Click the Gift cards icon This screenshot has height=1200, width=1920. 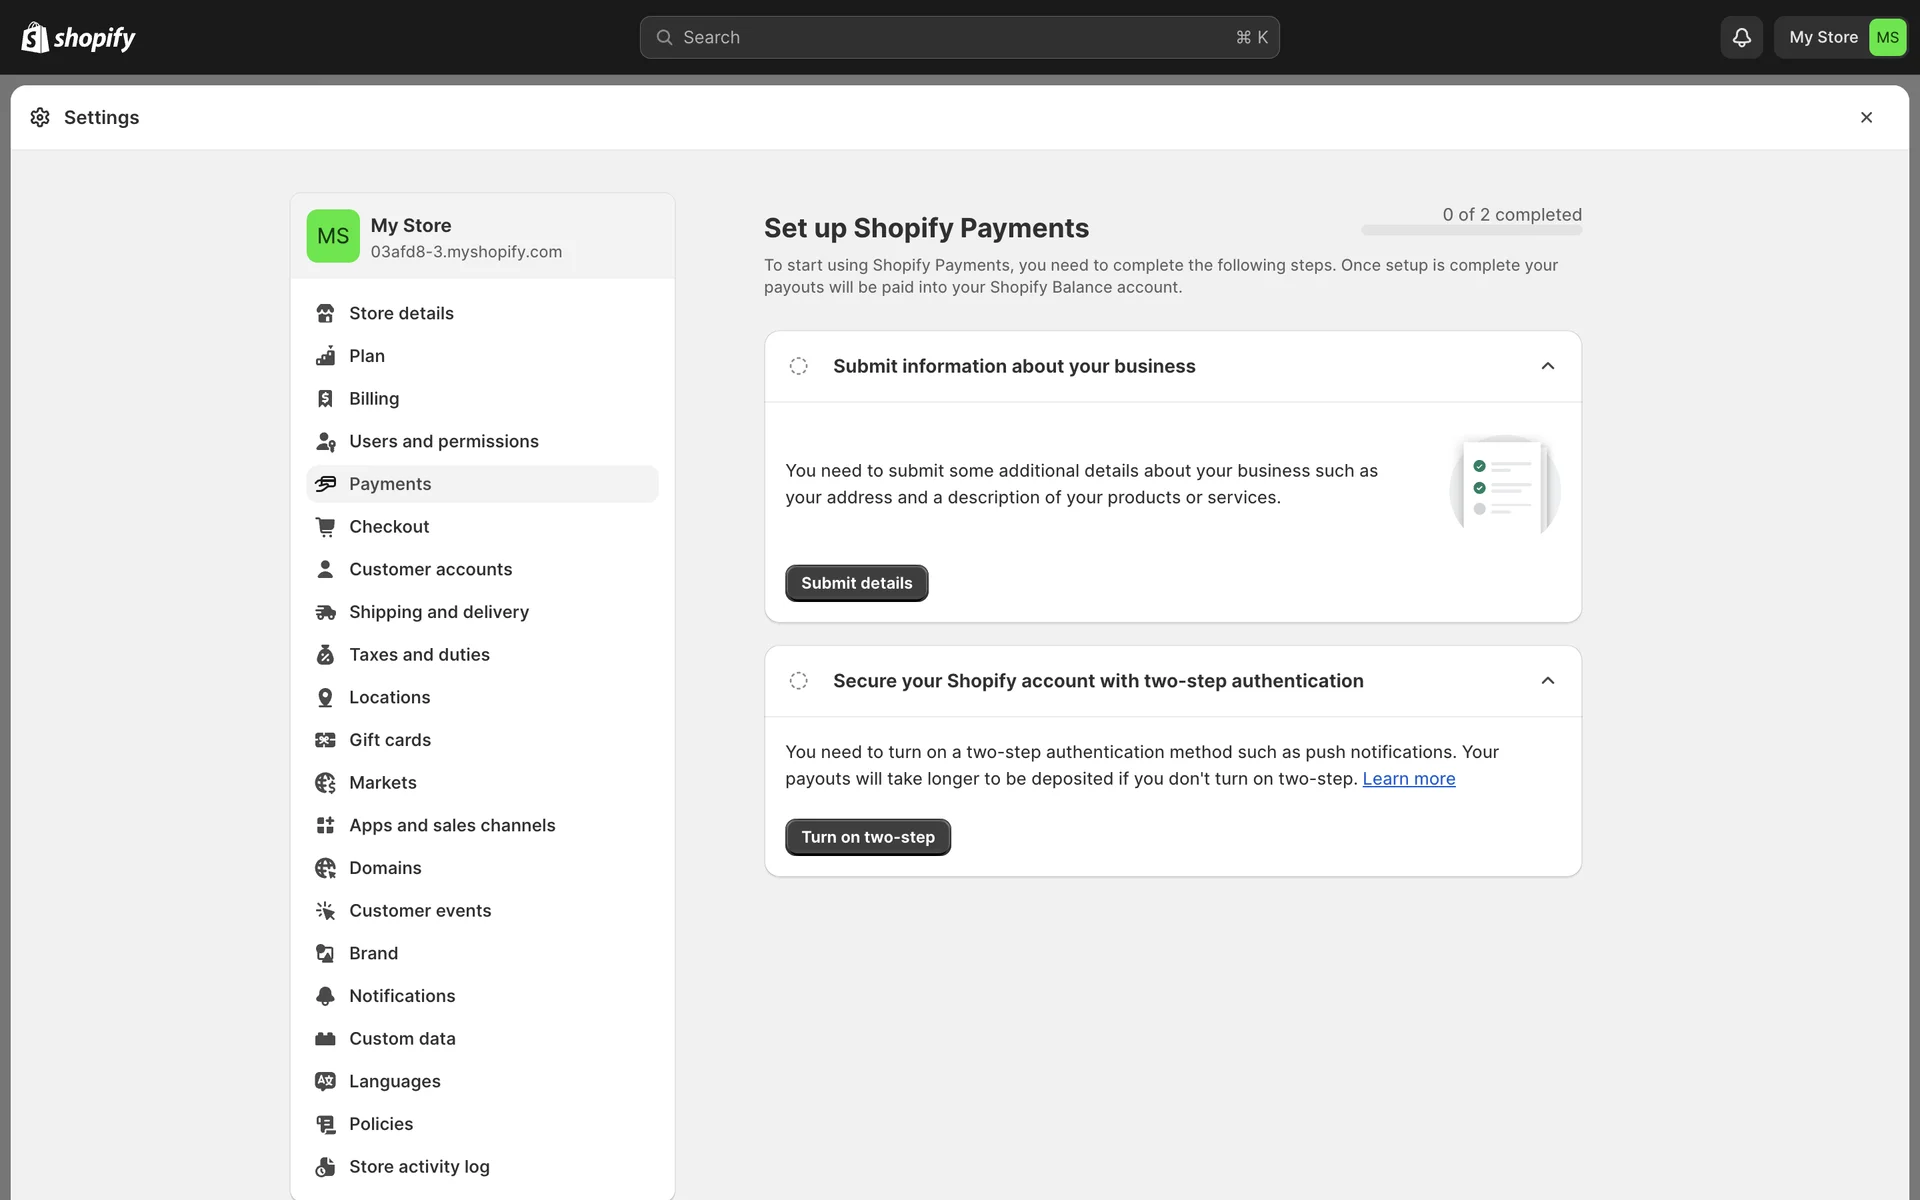point(325,740)
